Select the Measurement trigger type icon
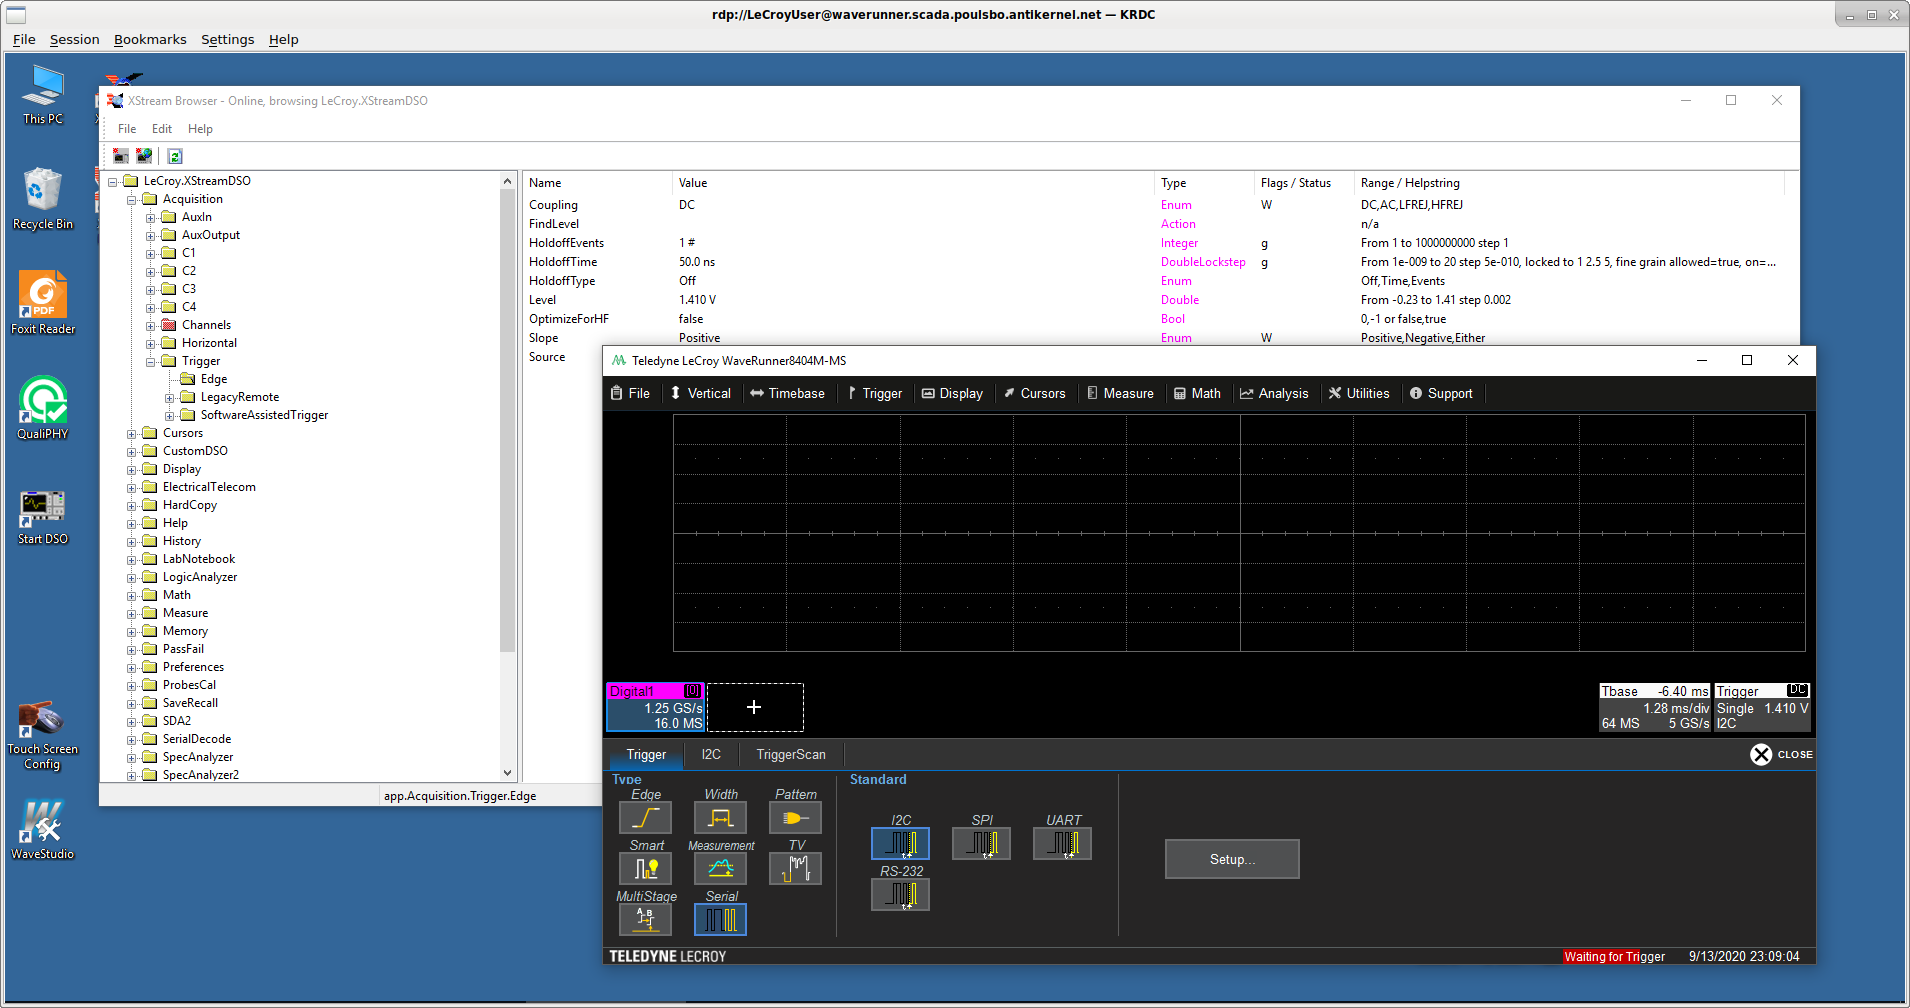The image size is (1910, 1008). 720,869
